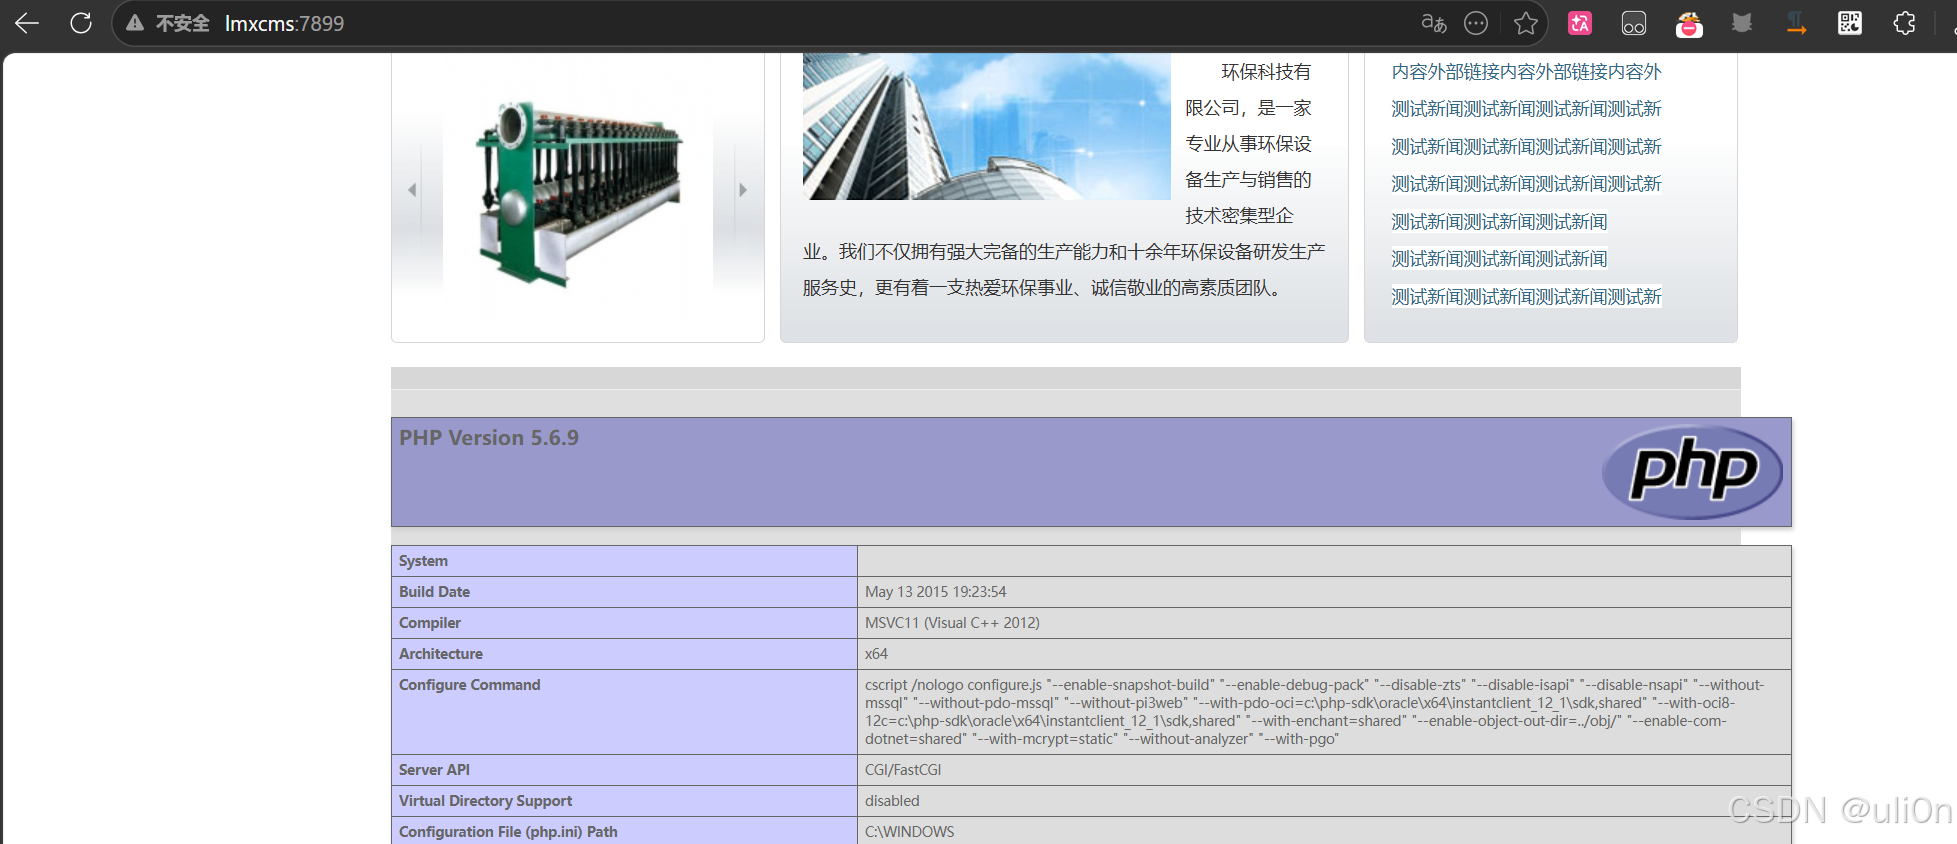Click the May 13 2015 19:23:54 value
The height and width of the screenshot is (844, 1957).
point(935,592)
